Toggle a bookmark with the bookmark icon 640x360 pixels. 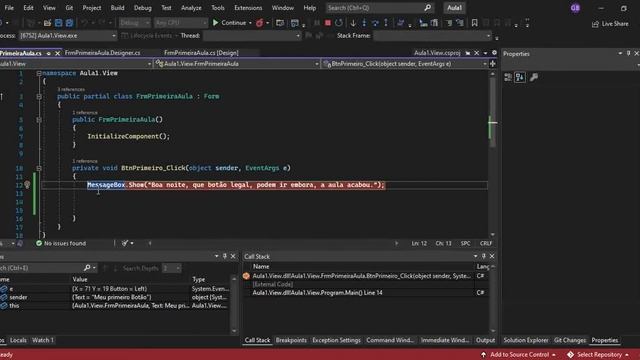coord(474,23)
